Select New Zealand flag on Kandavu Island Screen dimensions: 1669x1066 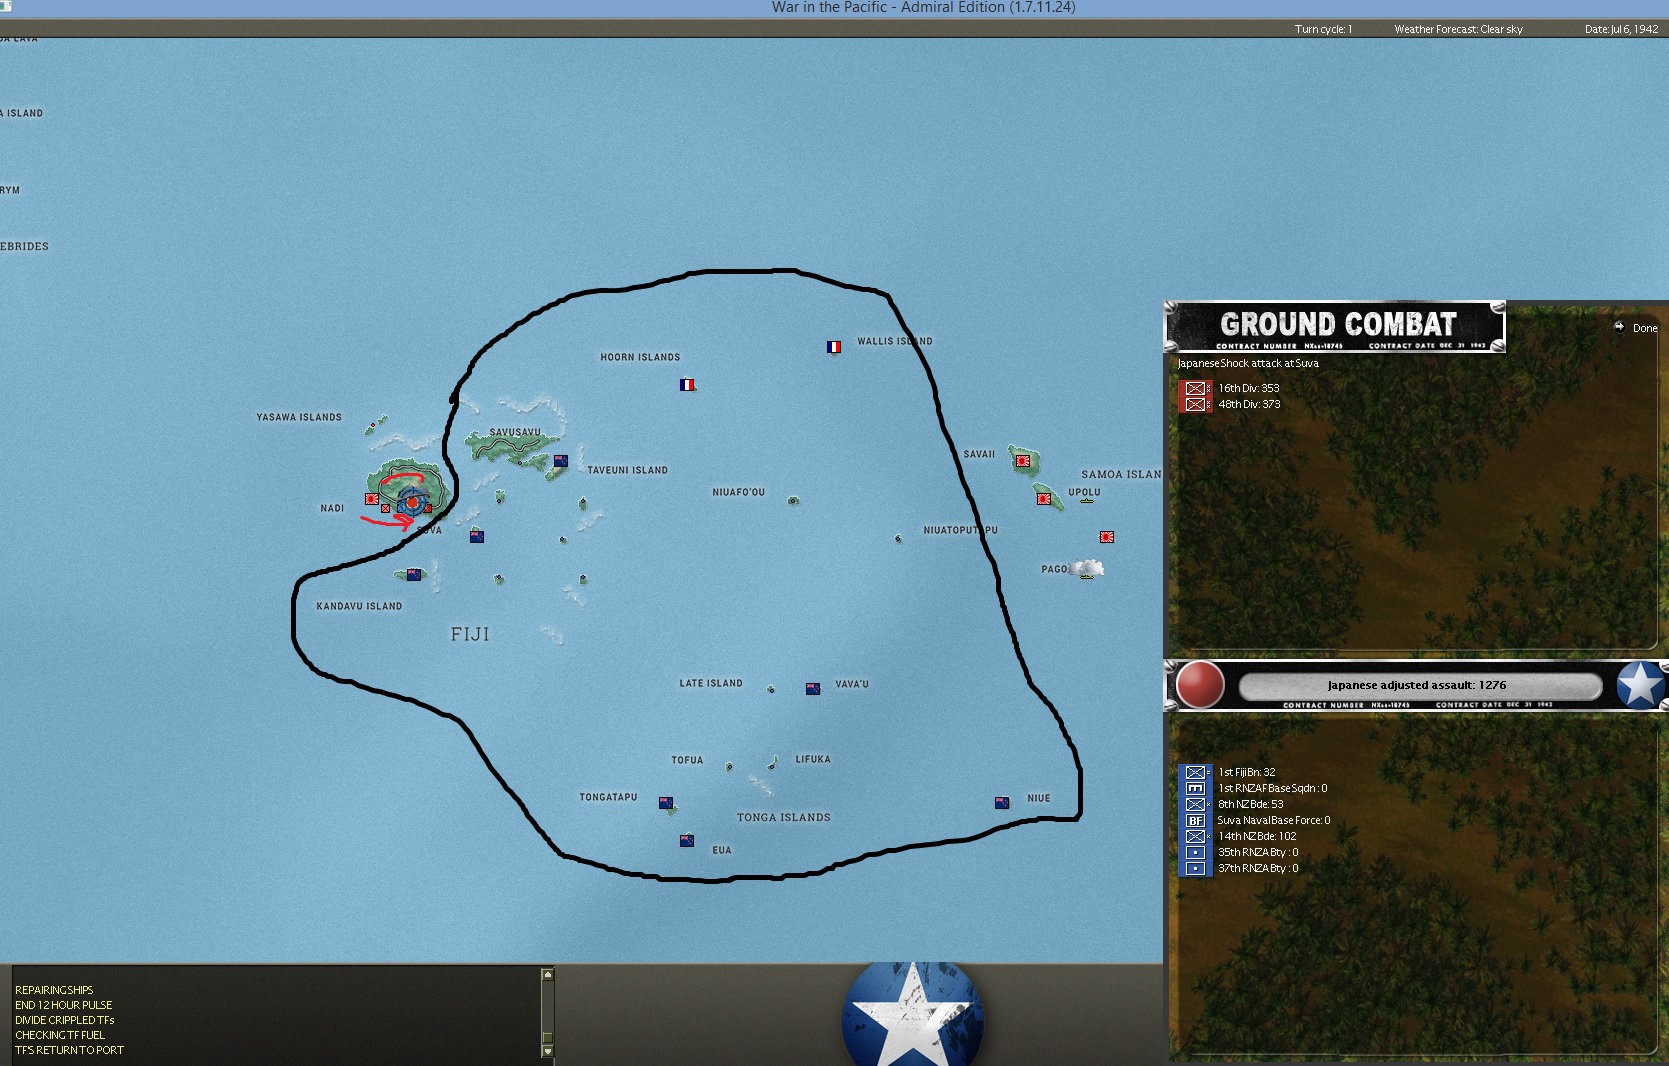point(413,574)
